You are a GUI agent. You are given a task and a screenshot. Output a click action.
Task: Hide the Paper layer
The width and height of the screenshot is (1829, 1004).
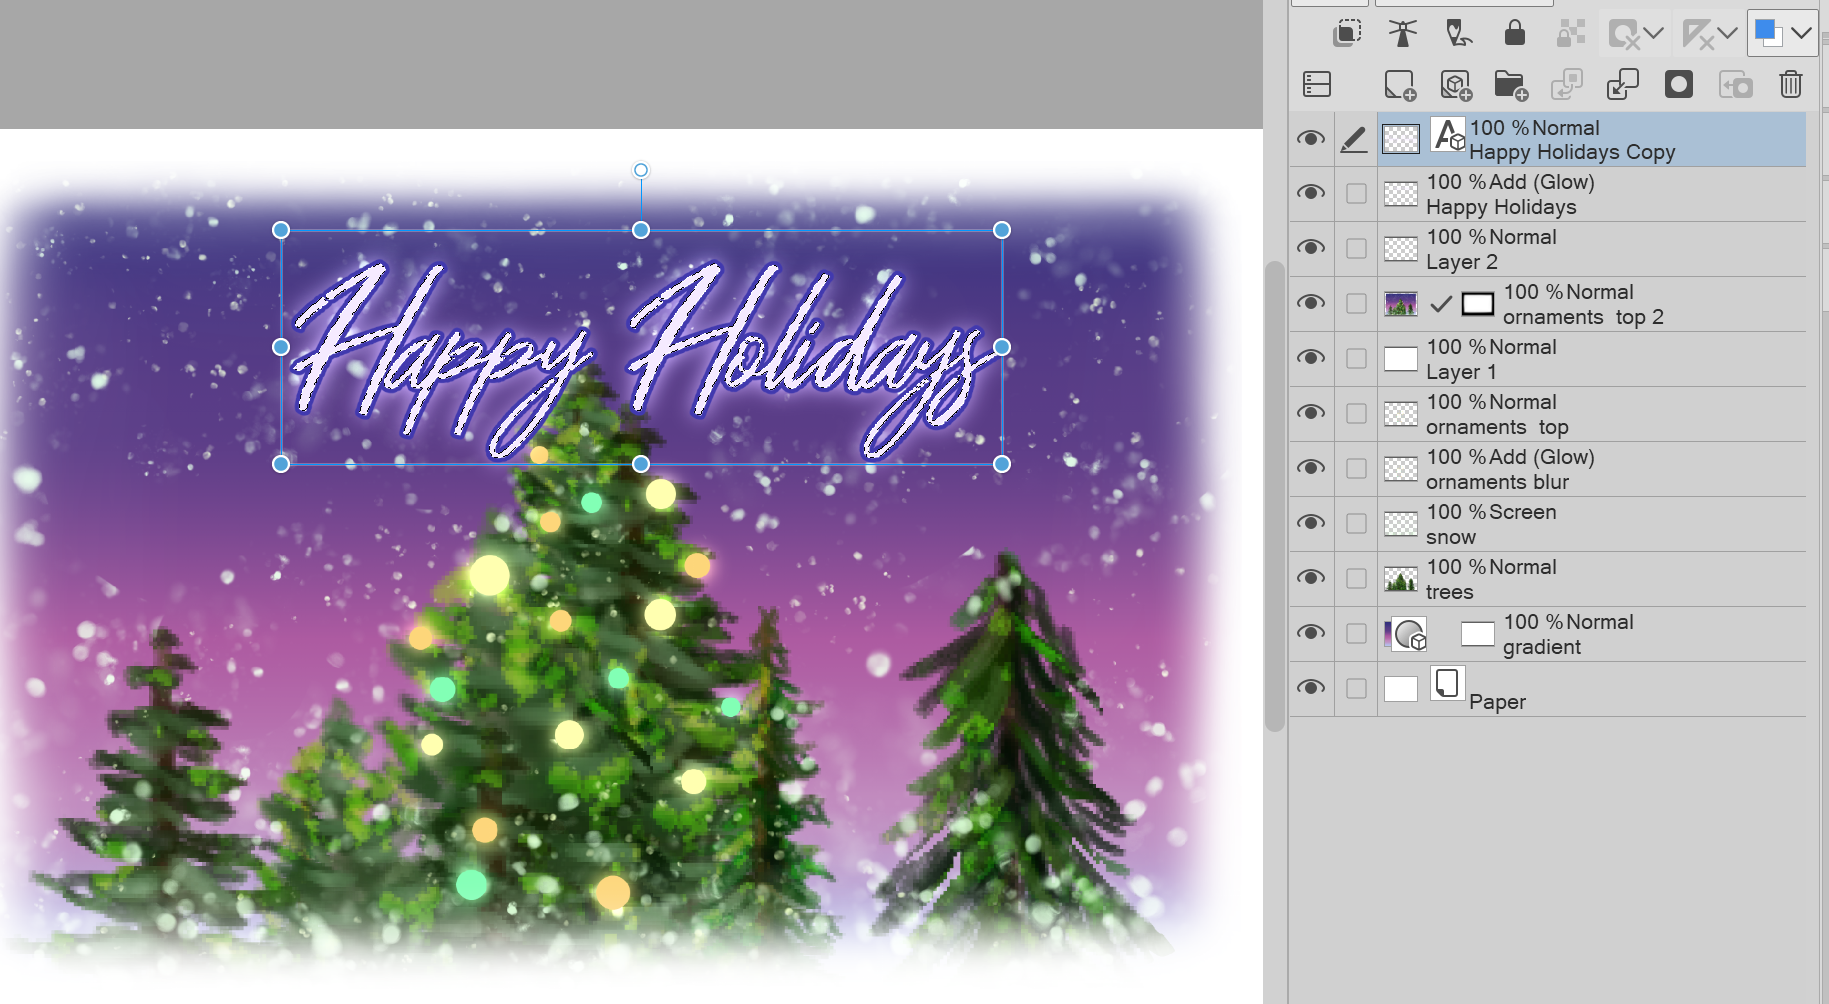coord(1311,688)
